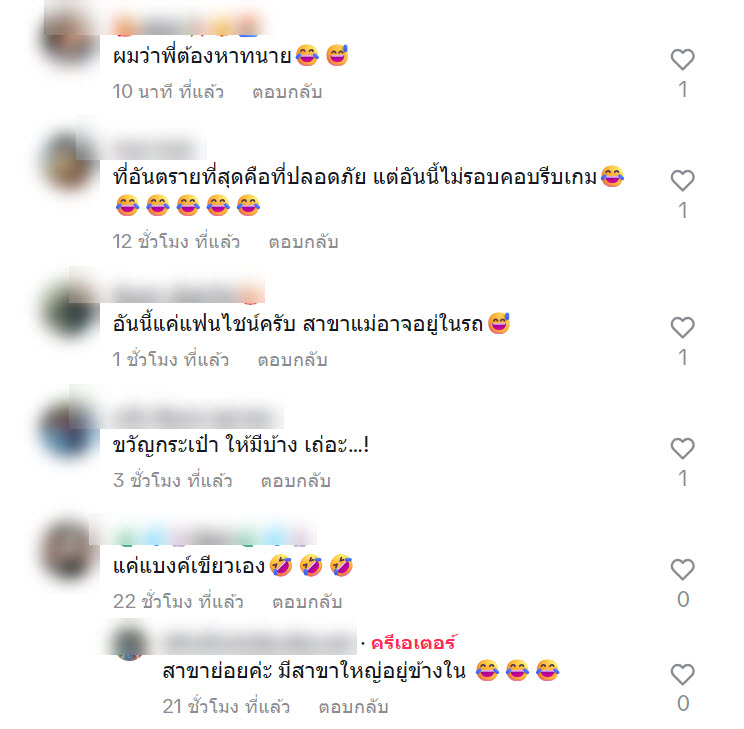Click ตอบกลับ under the 12 ชั่วโมง comment
Viewport: 744px width, 729px height.
303,242
